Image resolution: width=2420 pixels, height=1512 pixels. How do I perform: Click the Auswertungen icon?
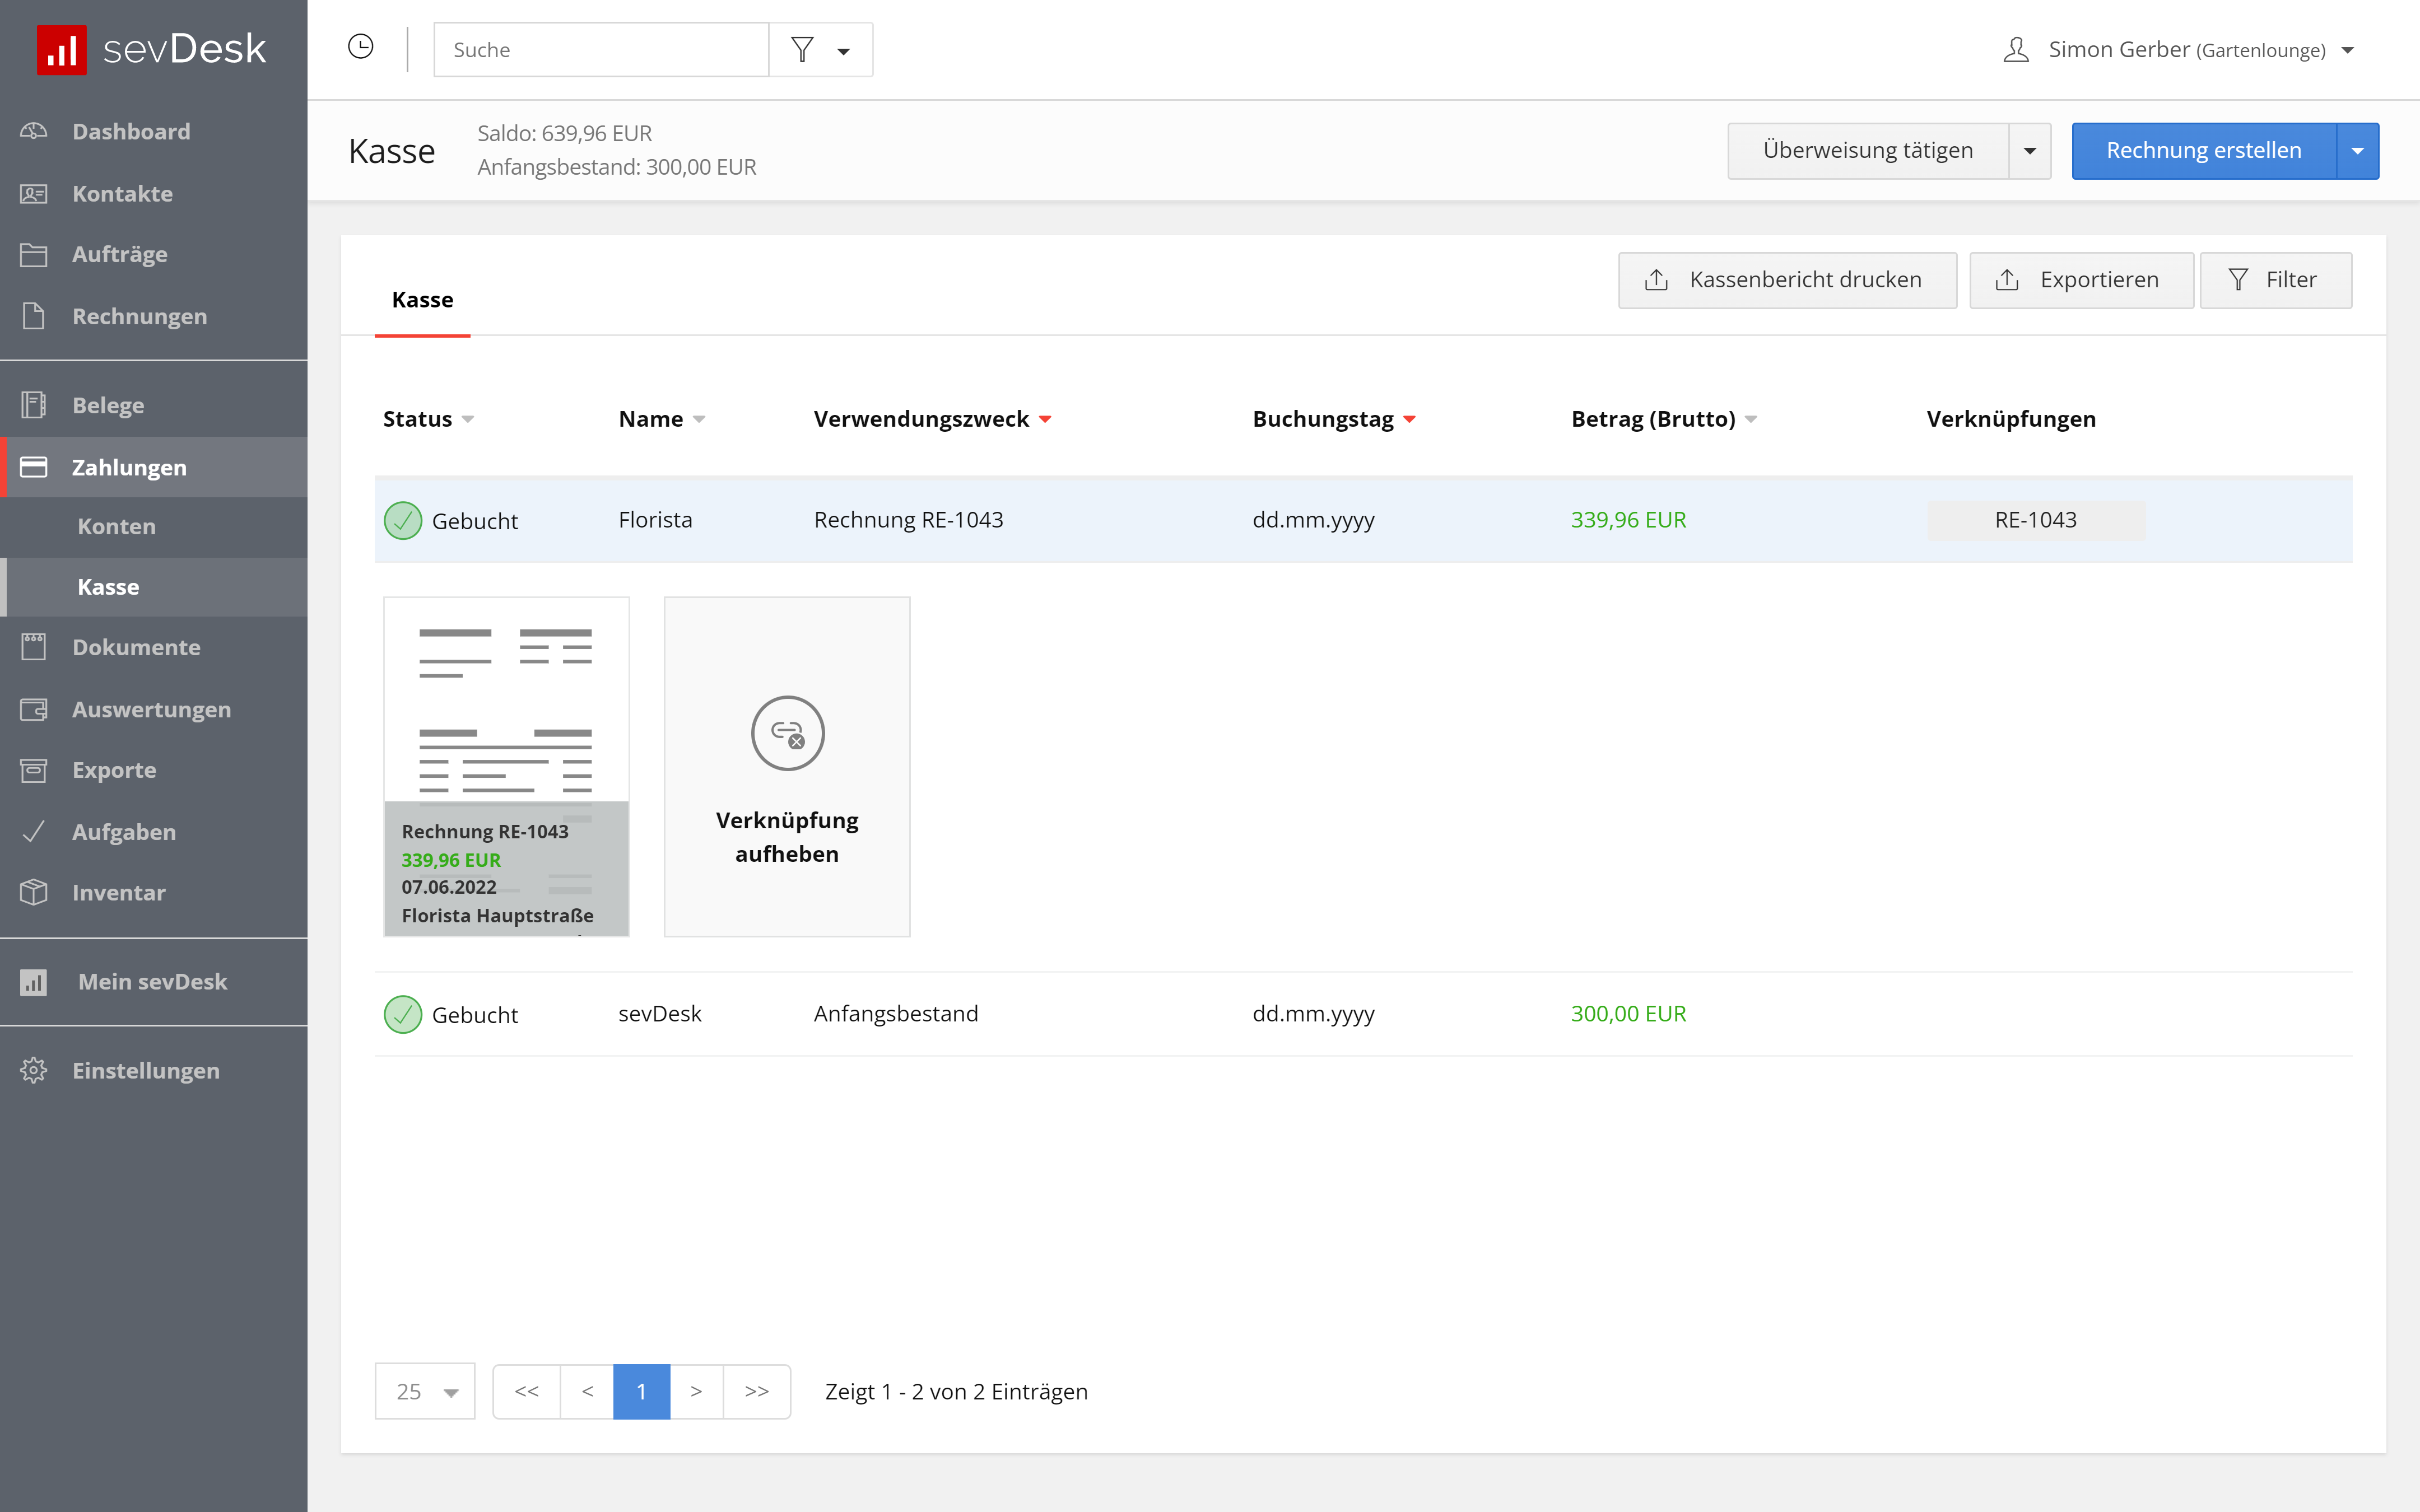pyautogui.click(x=34, y=709)
